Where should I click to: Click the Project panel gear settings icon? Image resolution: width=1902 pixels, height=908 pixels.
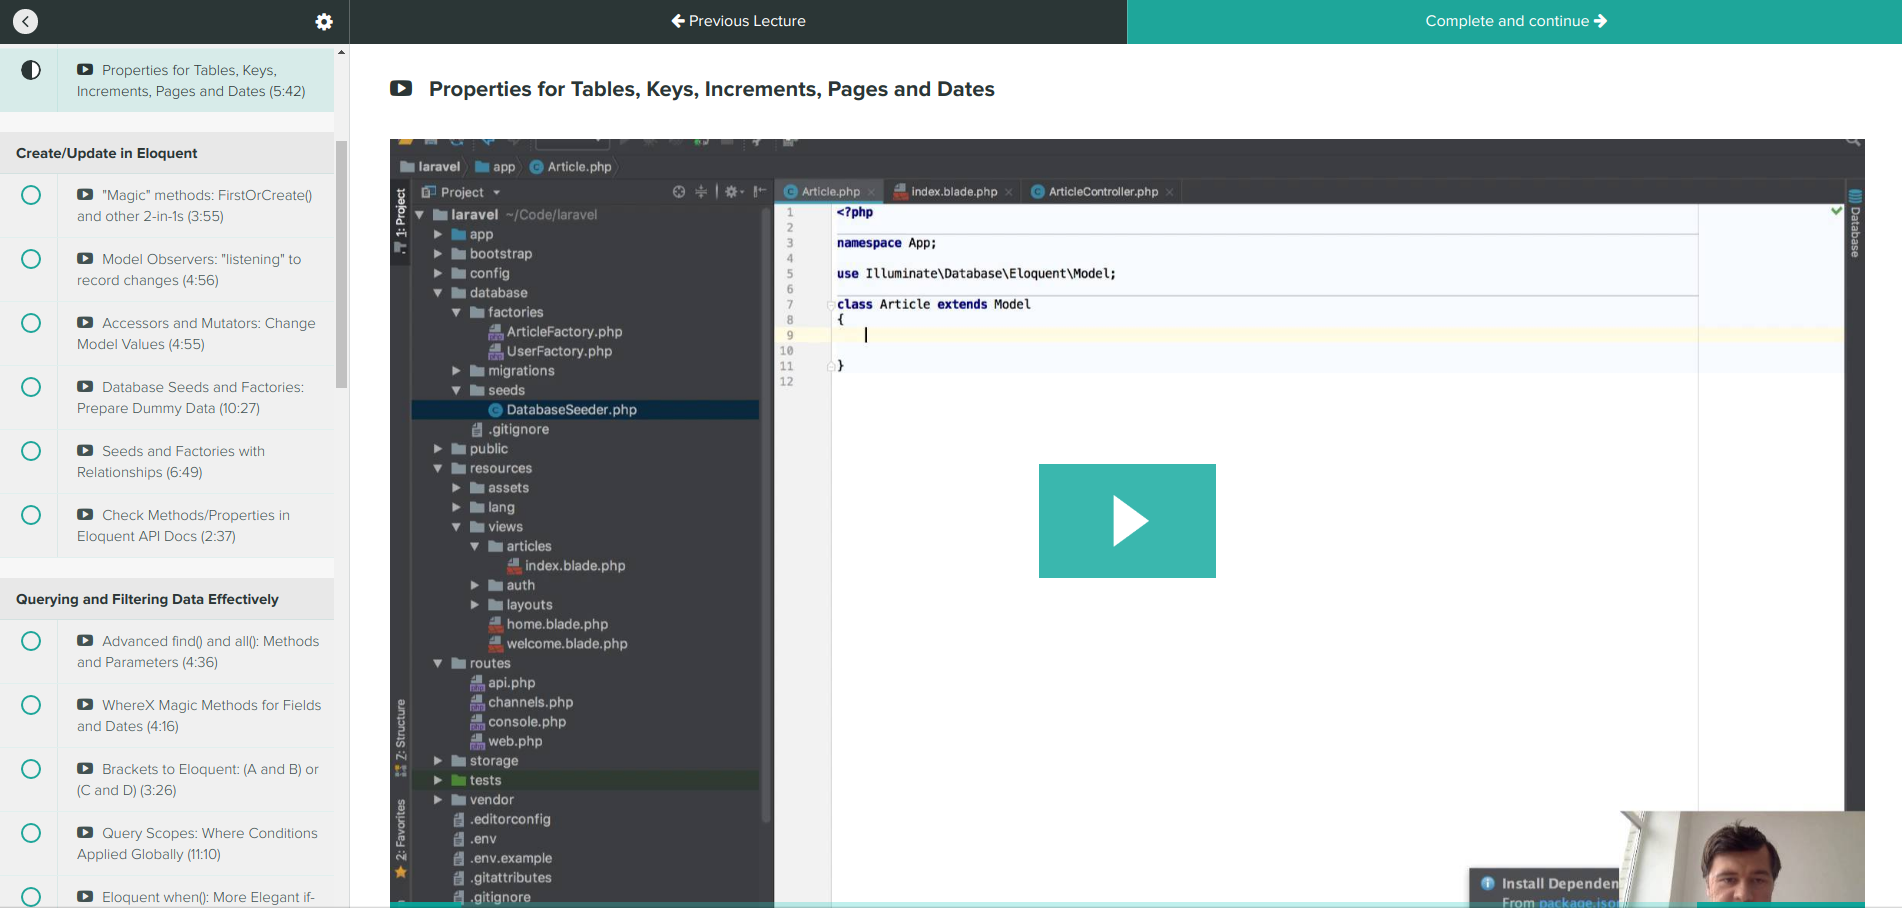(x=731, y=192)
